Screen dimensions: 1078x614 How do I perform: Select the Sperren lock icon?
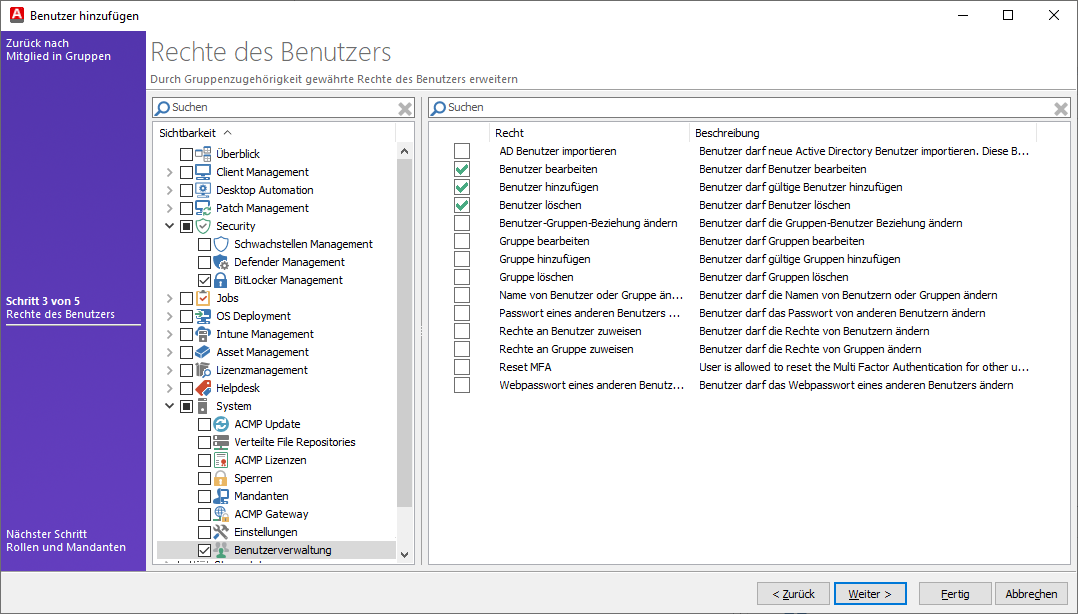point(220,477)
